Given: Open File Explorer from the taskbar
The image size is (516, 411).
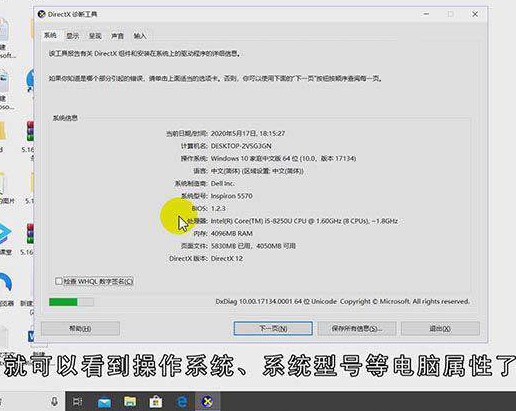Looking at the screenshot, I should 130,402.
